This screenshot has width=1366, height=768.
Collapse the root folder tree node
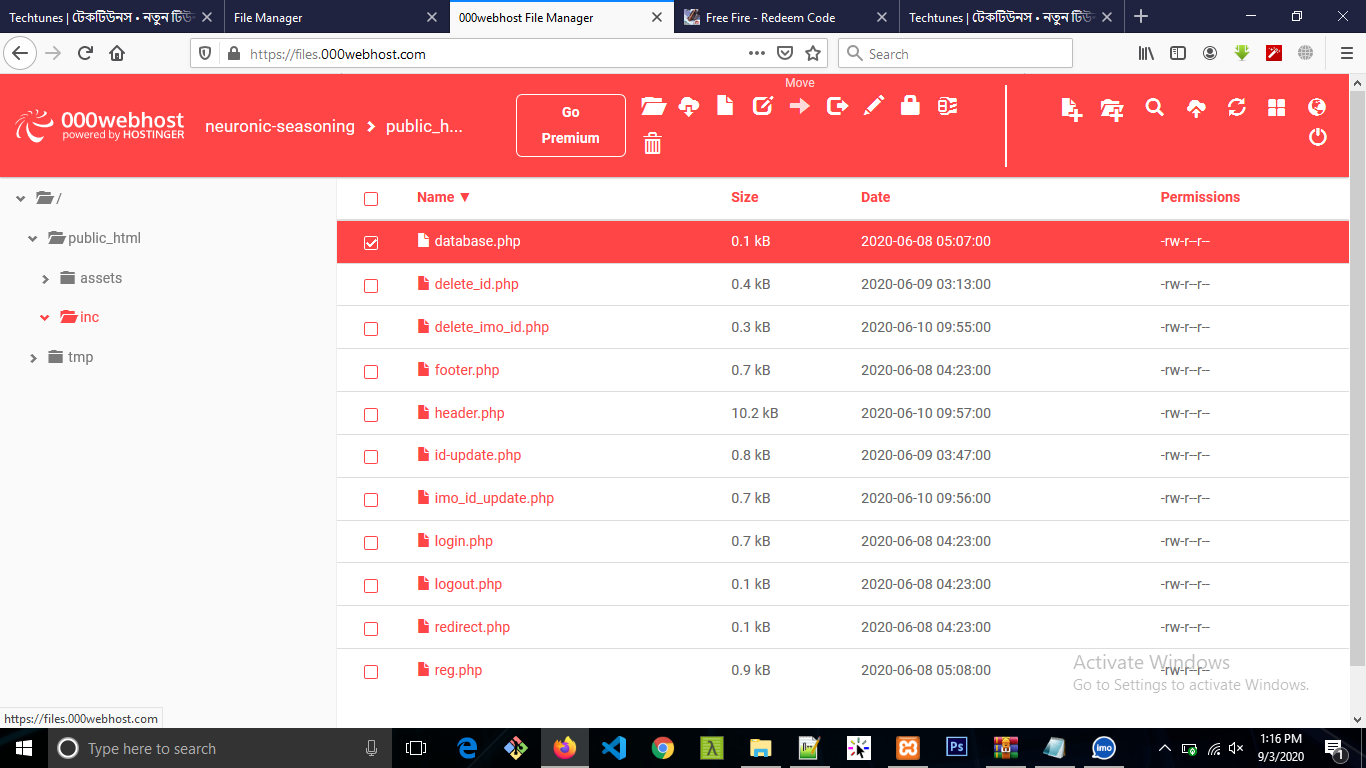point(21,199)
